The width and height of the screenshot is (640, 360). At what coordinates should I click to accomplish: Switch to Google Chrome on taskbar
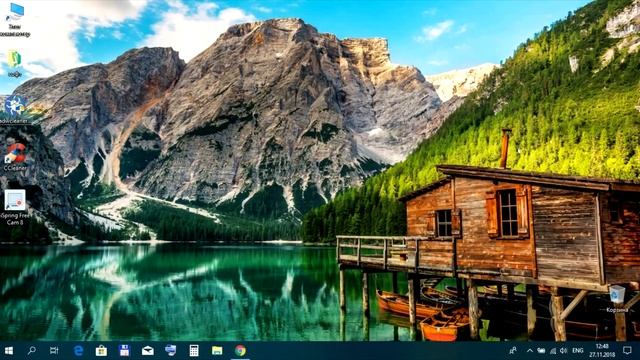click(240, 351)
